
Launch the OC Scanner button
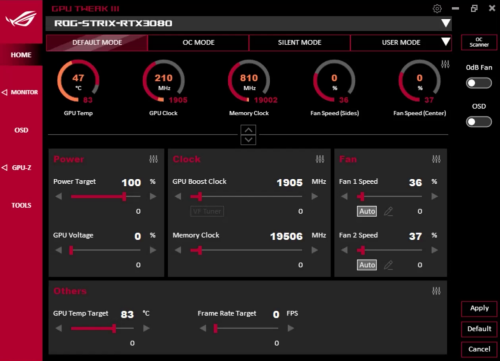[479, 42]
